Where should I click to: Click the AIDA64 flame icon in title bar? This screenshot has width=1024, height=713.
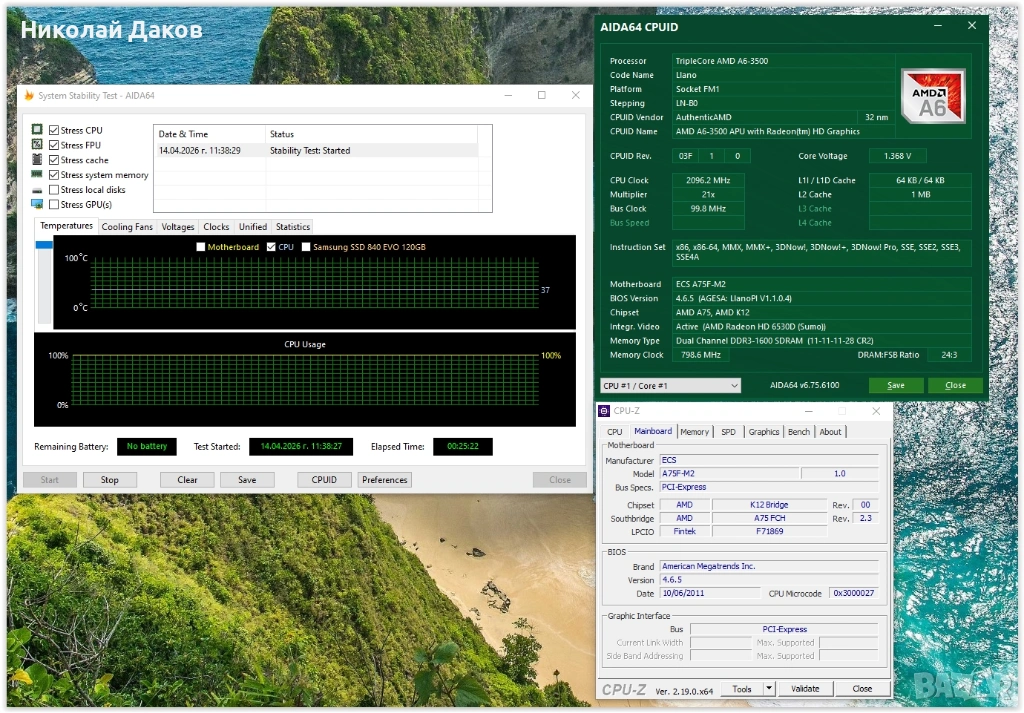28,96
